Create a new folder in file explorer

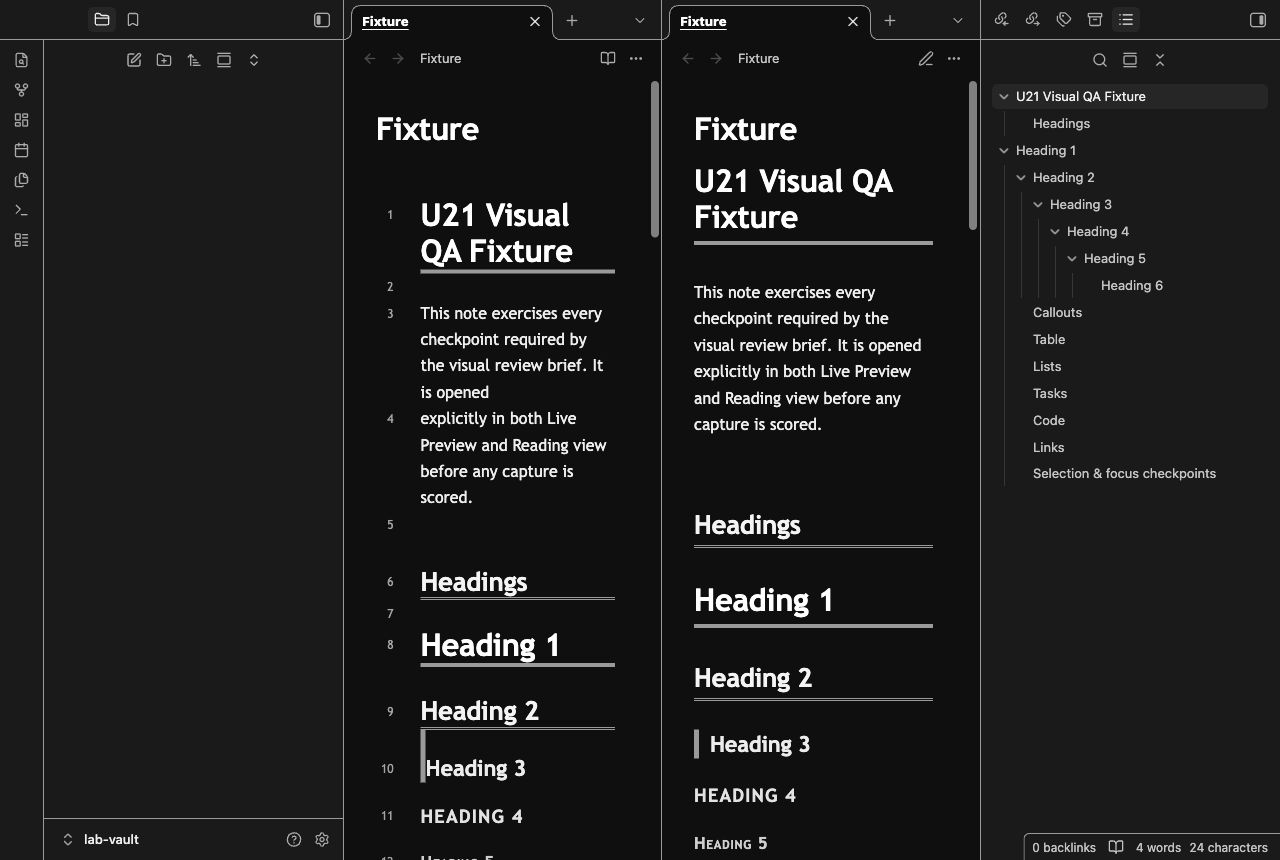164,60
